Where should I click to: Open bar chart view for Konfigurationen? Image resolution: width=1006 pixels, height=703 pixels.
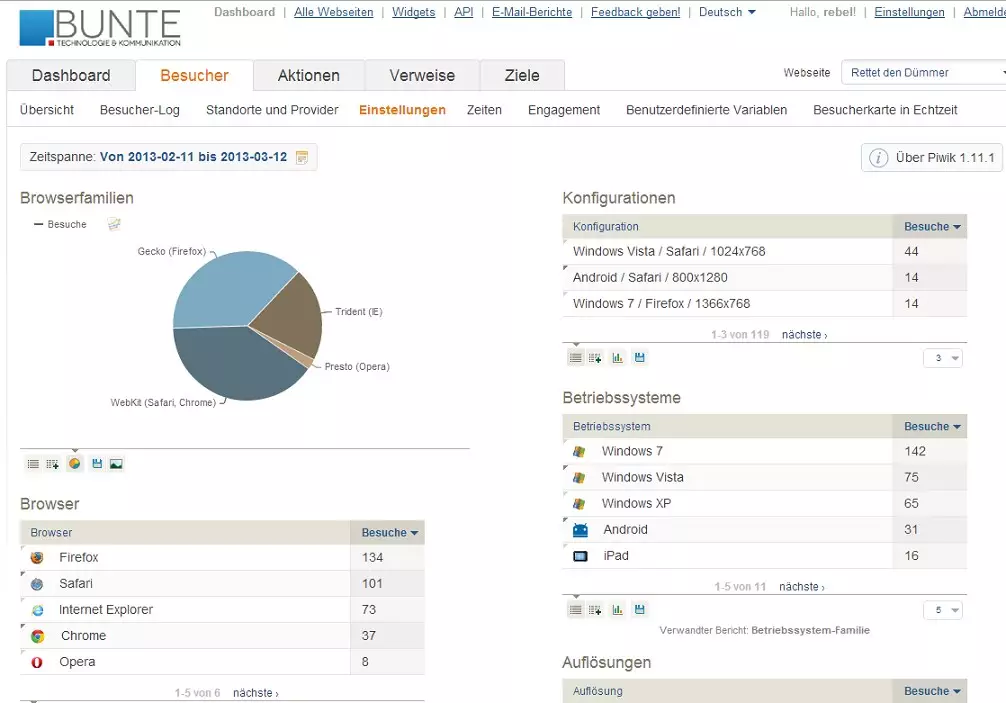tap(617, 358)
